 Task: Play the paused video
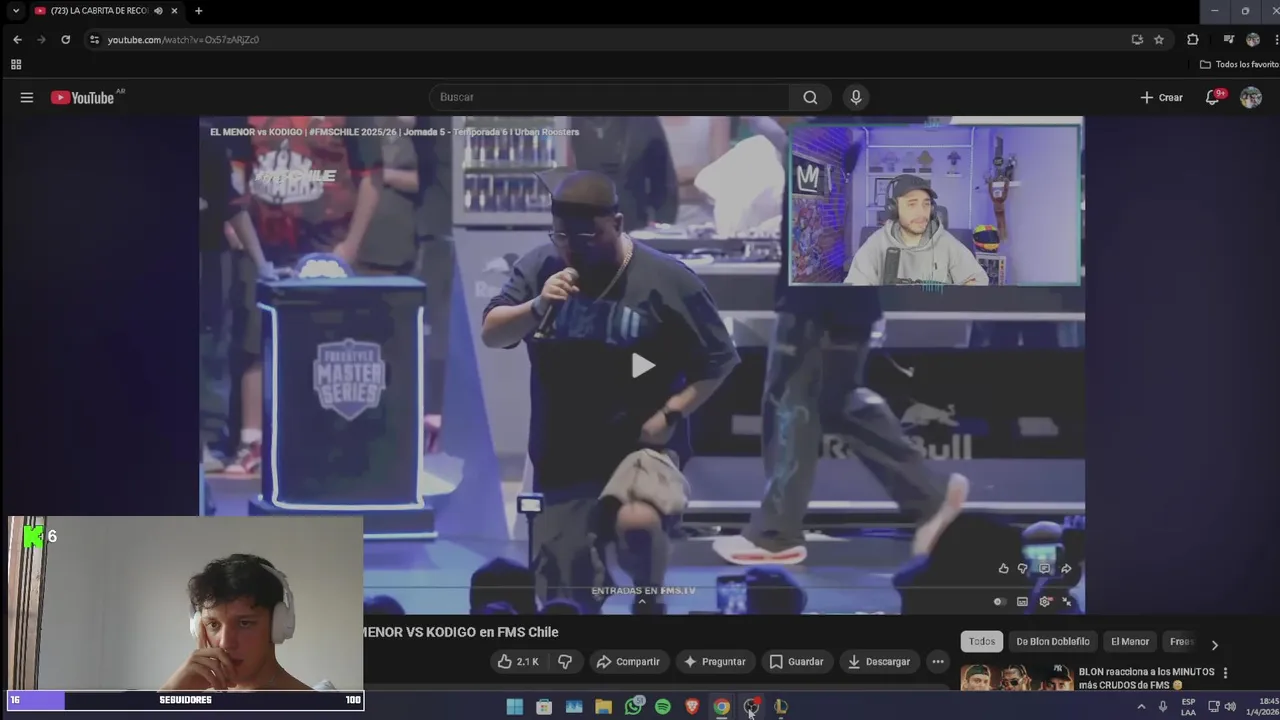[x=643, y=366]
